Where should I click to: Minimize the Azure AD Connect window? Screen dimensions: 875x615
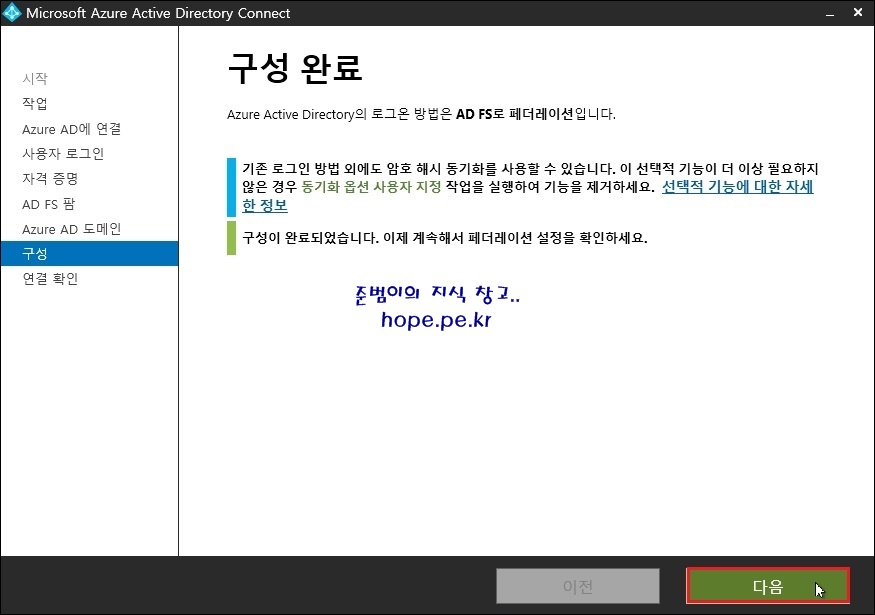pyautogui.click(x=830, y=13)
